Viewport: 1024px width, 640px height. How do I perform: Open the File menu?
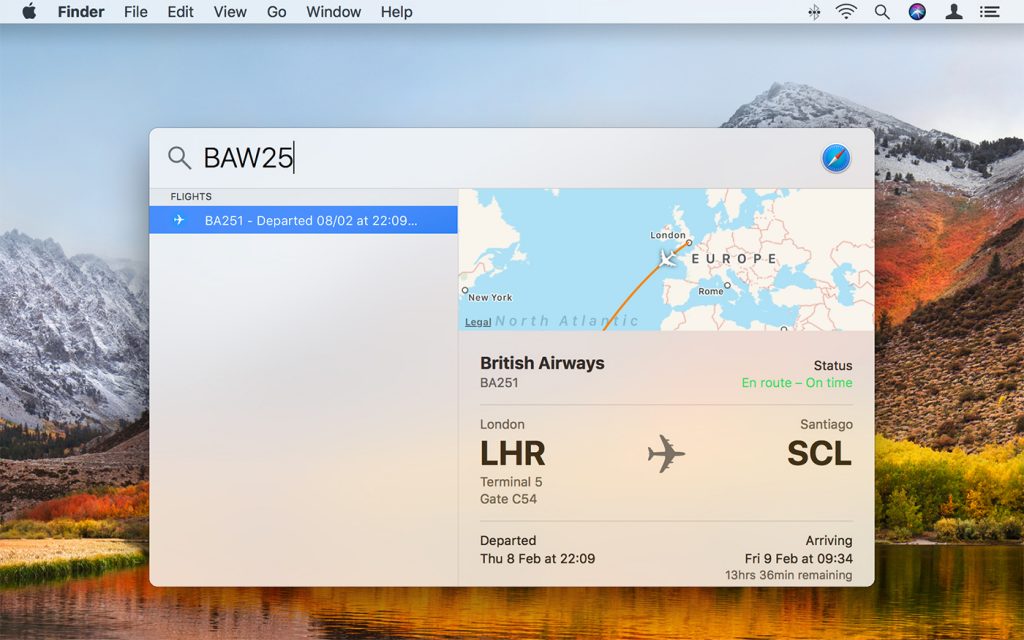click(x=136, y=12)
